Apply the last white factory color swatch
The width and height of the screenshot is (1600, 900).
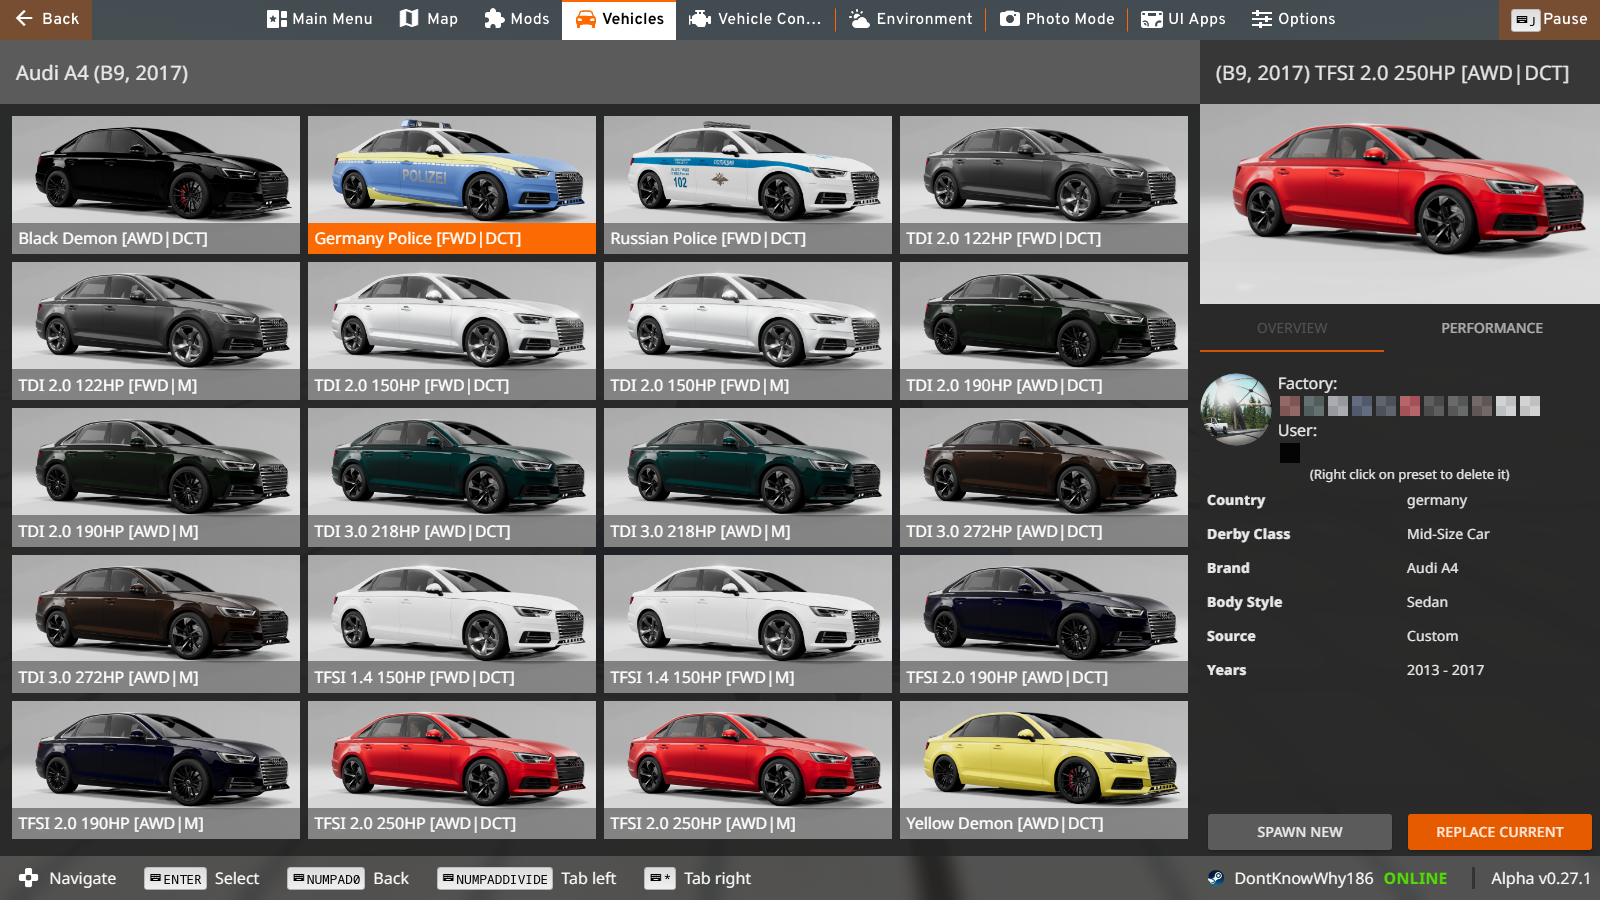[1530, 406]
